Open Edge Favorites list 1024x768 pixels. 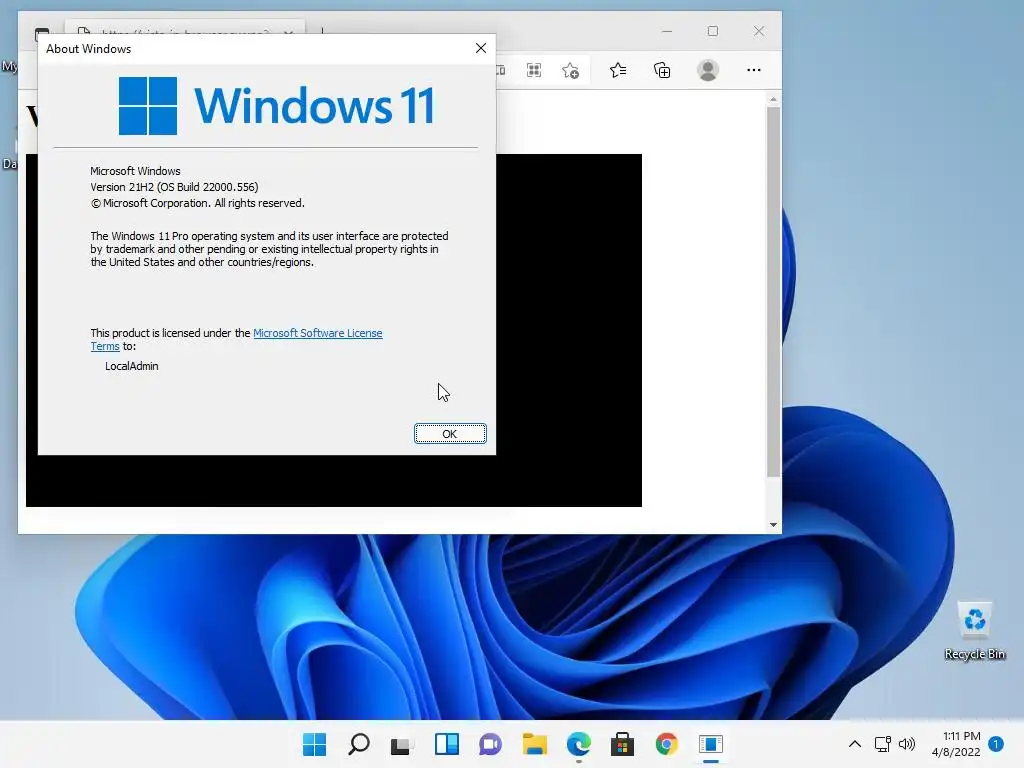click(x=618, y=70)
